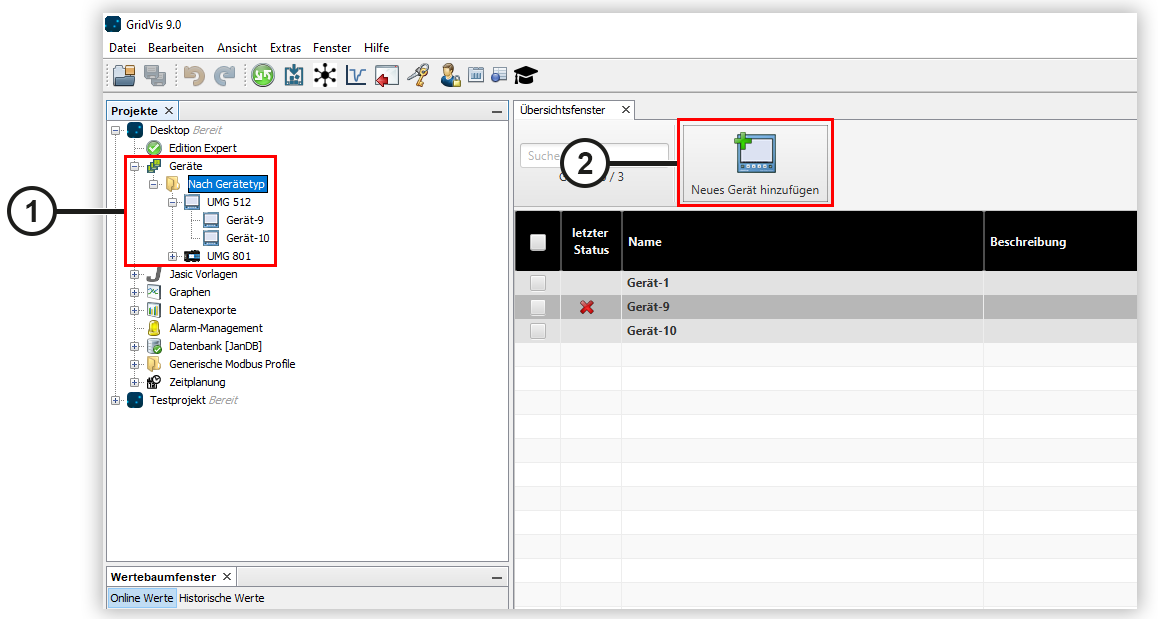Click the Neues Gerät hinzufügen button
Screen dimensions: 1158x619
[755, 164]
